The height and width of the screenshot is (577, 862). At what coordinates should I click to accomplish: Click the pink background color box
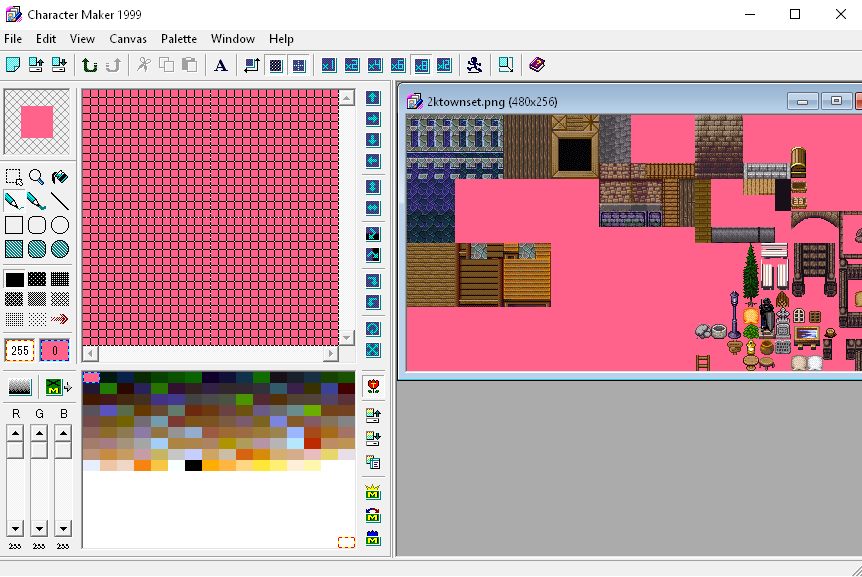point(54,351)
